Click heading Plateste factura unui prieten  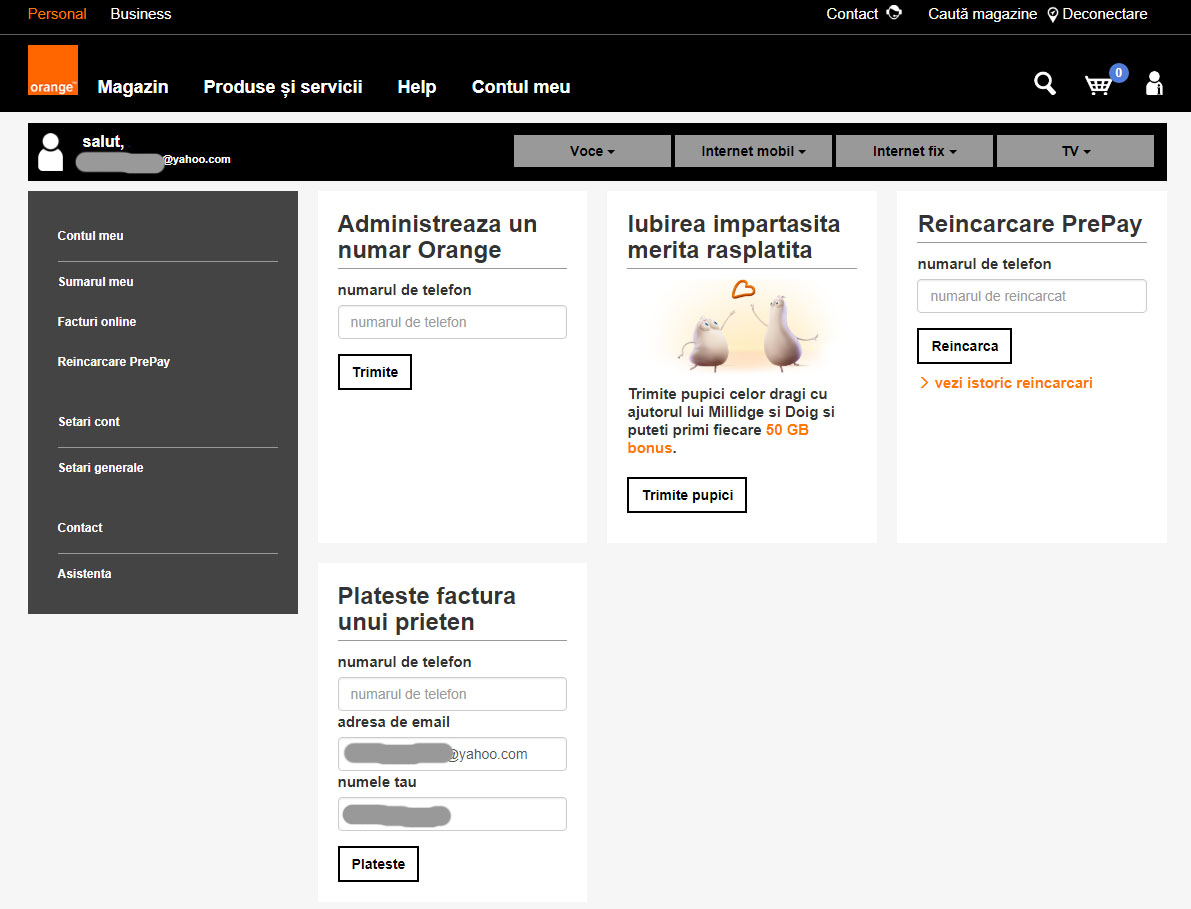[427, 609]
